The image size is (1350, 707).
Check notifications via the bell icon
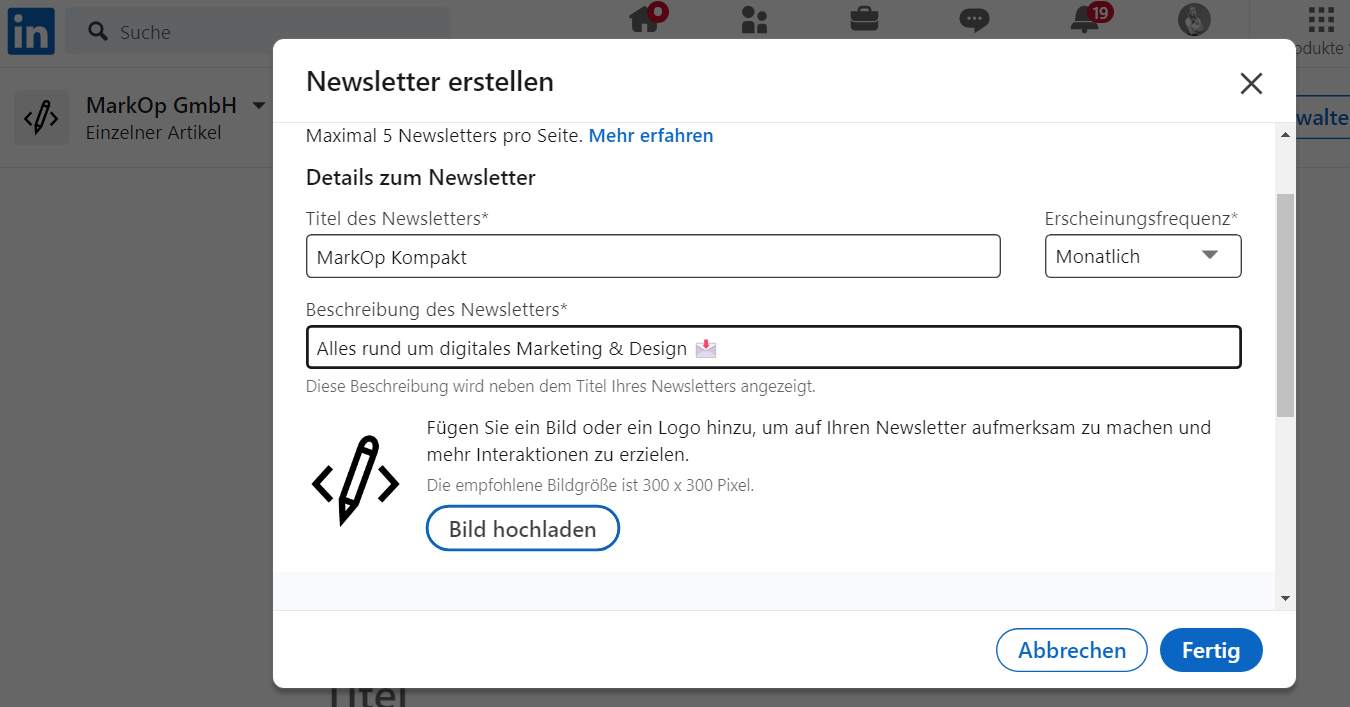pyautogui.click(x=1084, y=21)
